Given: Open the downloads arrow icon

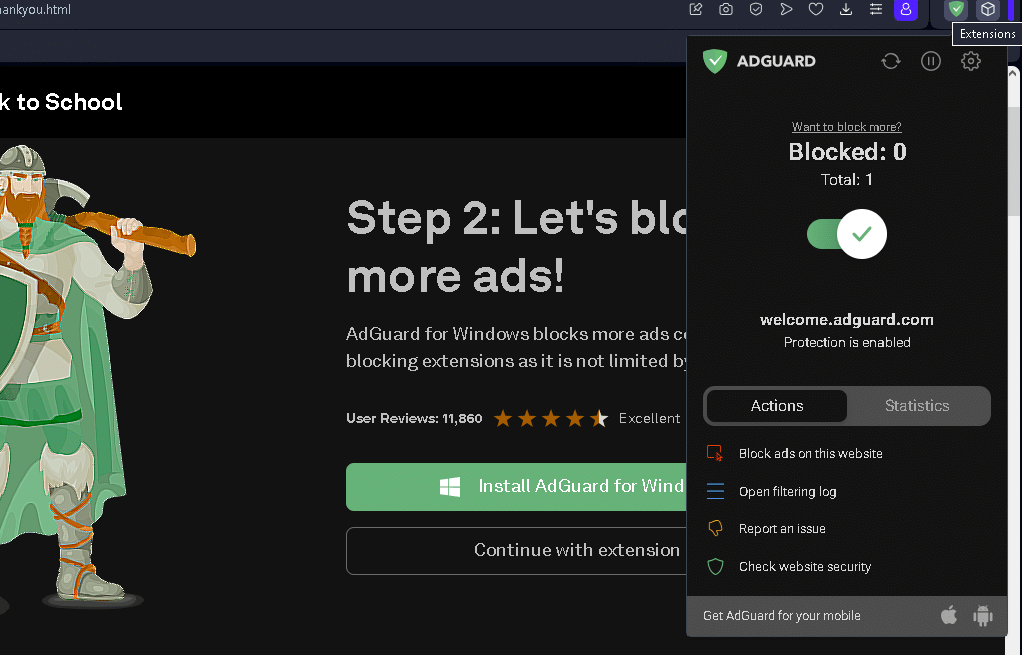Looking at the screenshot, I should (x=846, y=9).
